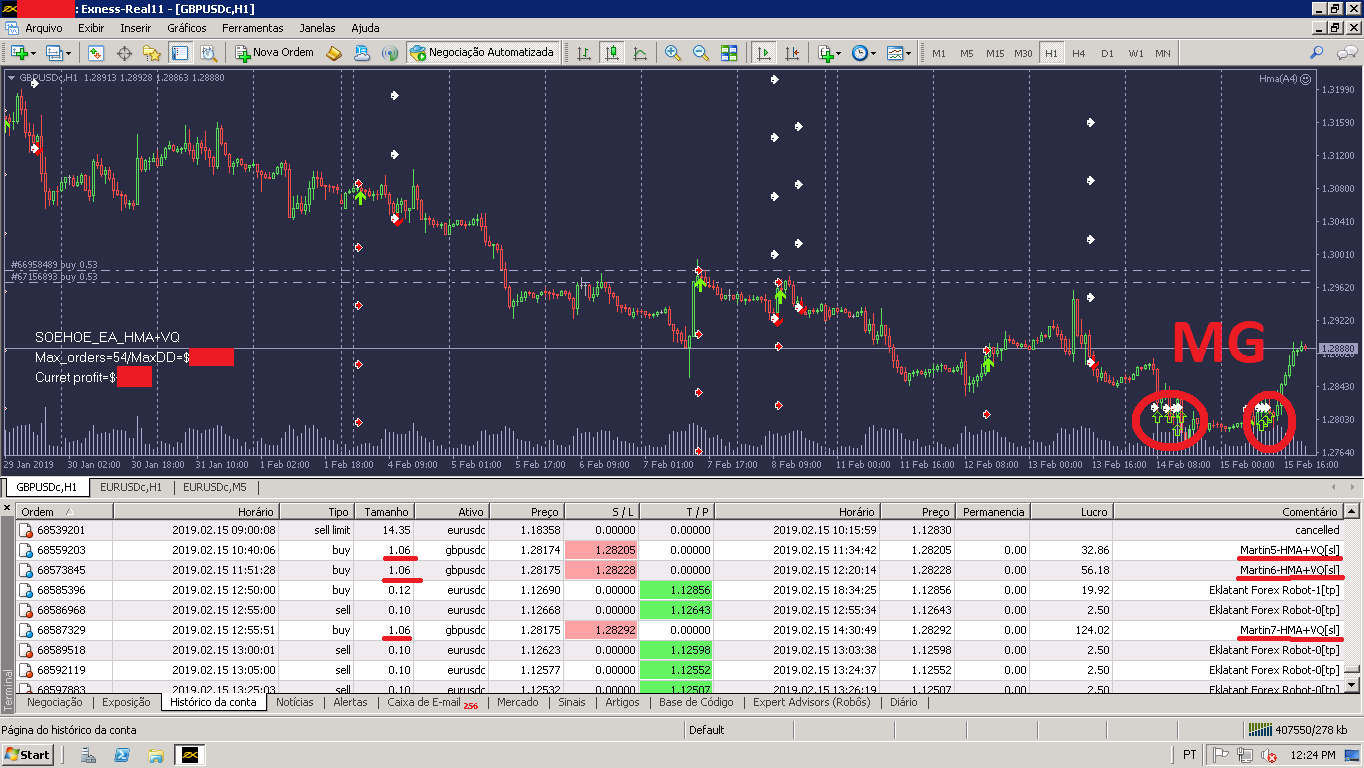Viewport: 1364px width, 768px height.
Task: Toggle the Terminal panel icon
Action: [180, 53]
